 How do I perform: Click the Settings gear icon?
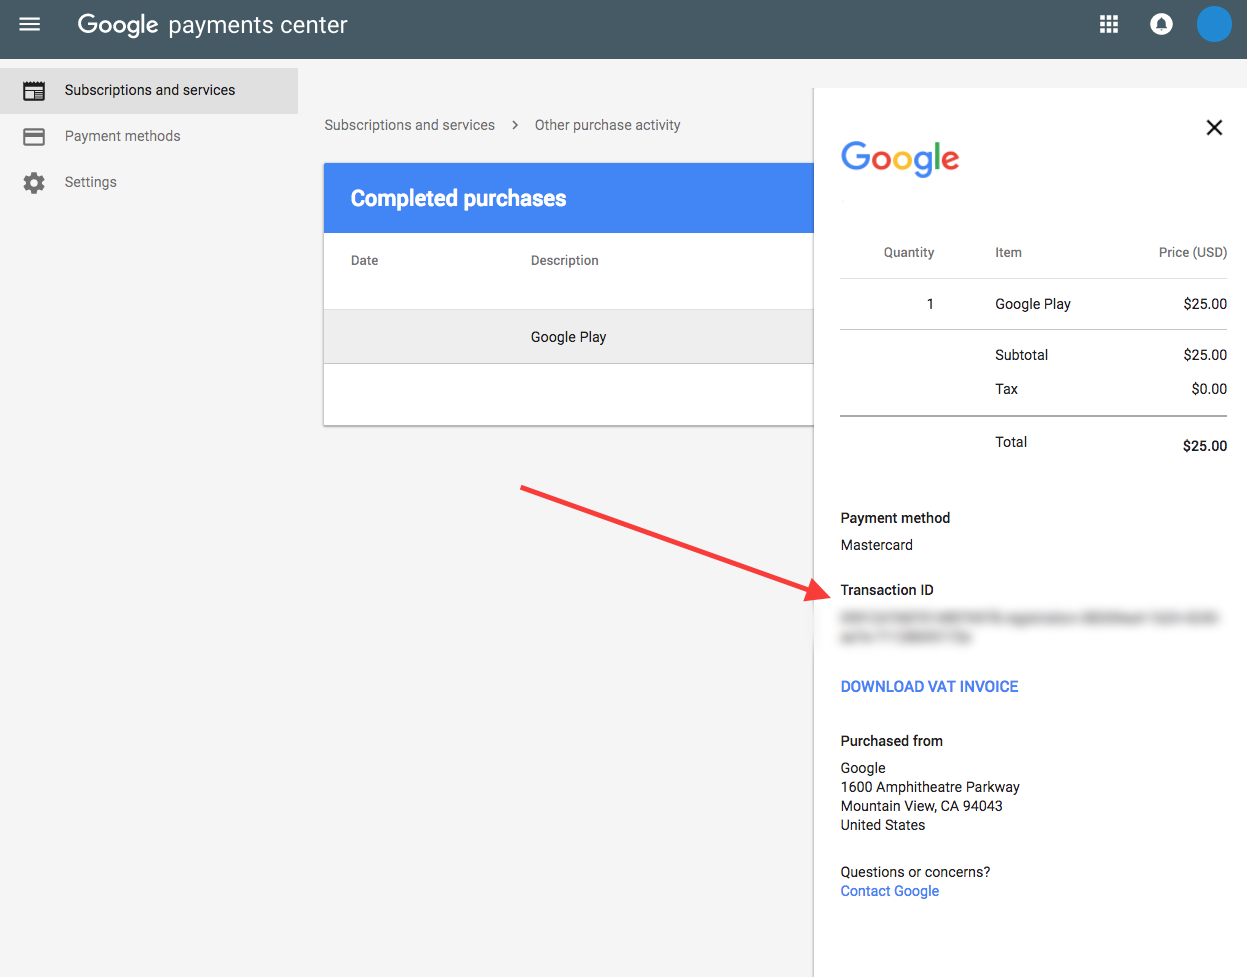(x=34, y=183)
